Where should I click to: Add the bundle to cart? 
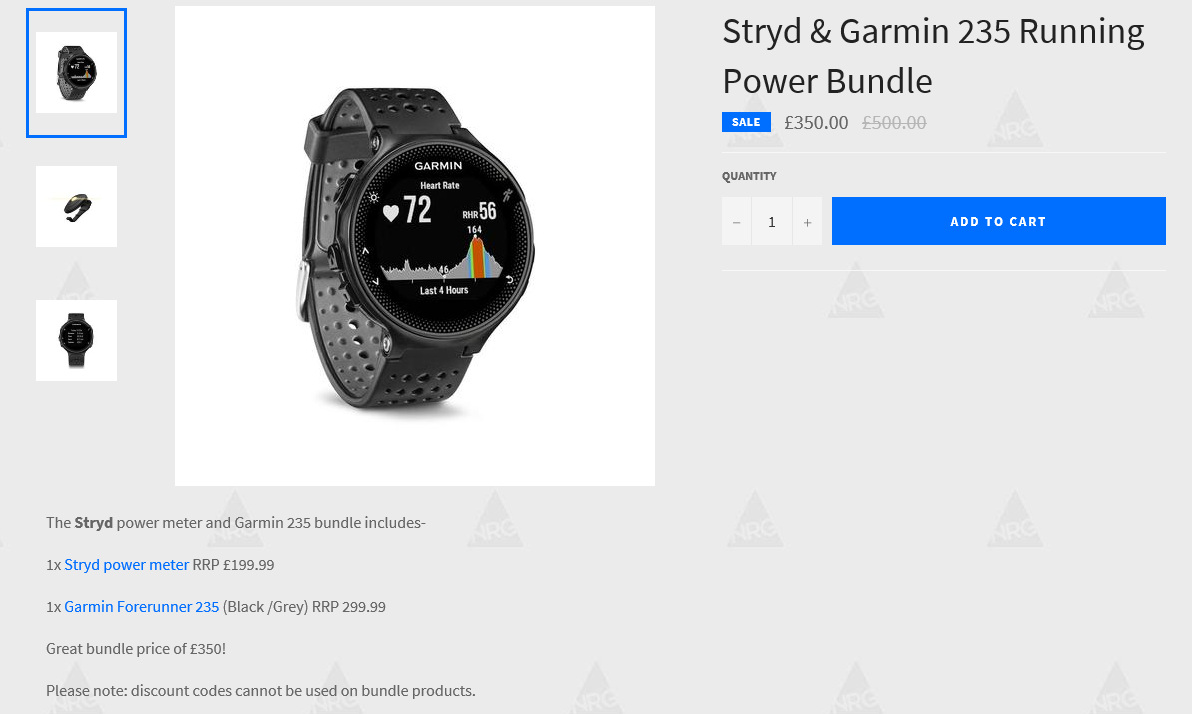tap(998, 221)
